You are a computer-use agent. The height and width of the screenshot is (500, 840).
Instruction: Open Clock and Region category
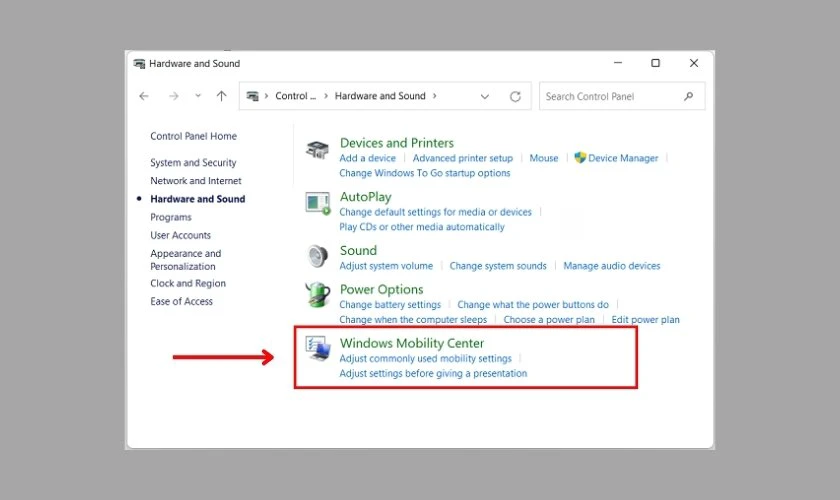click(188, 283)
